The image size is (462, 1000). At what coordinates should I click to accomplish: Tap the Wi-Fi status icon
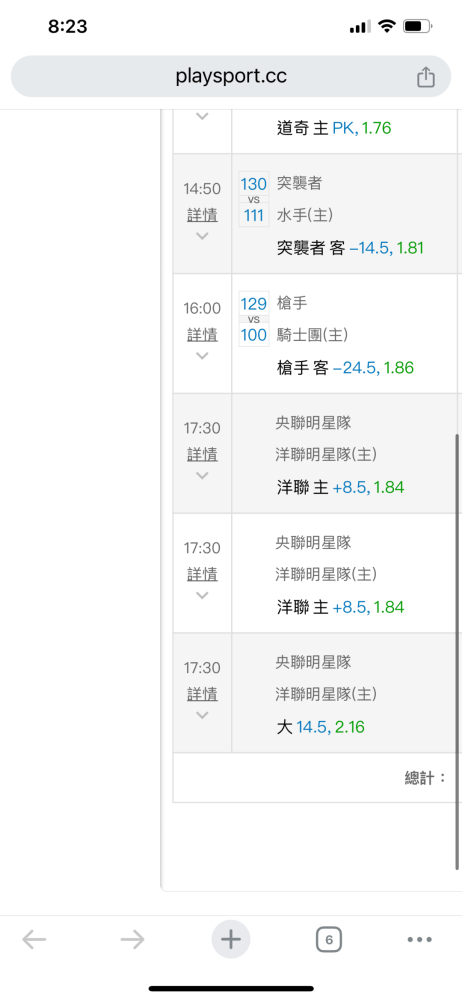coord(387,26)
